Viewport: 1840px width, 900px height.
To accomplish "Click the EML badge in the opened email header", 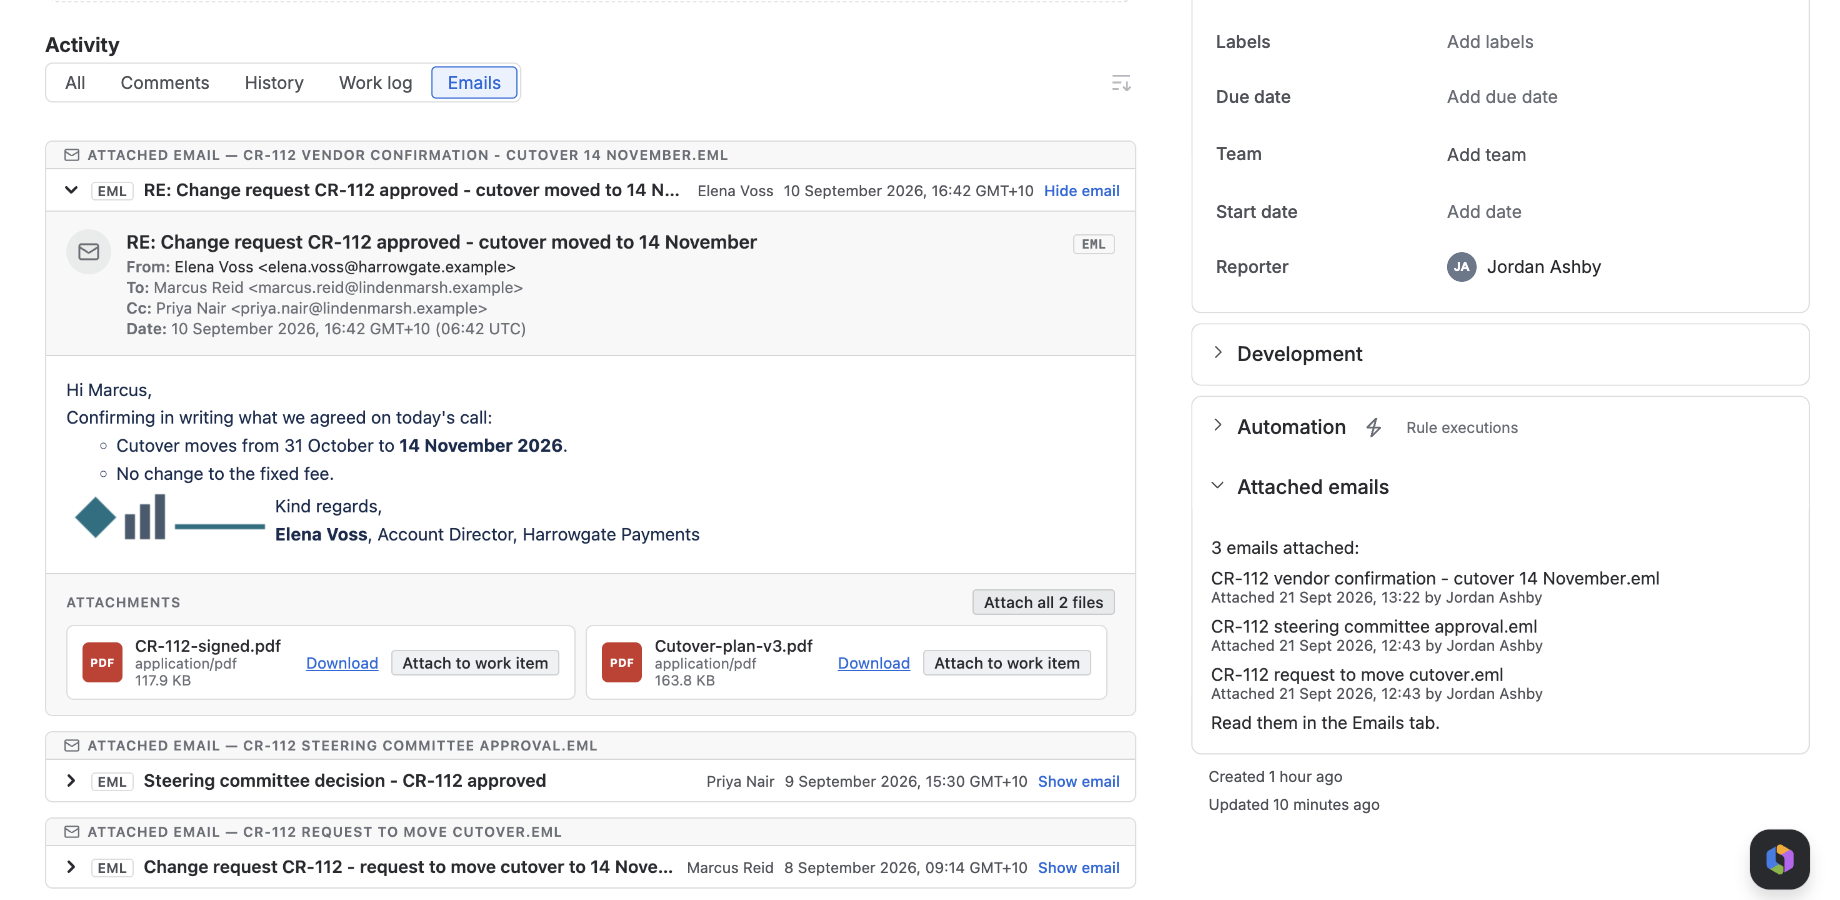I will click(x=1094, y=244).
